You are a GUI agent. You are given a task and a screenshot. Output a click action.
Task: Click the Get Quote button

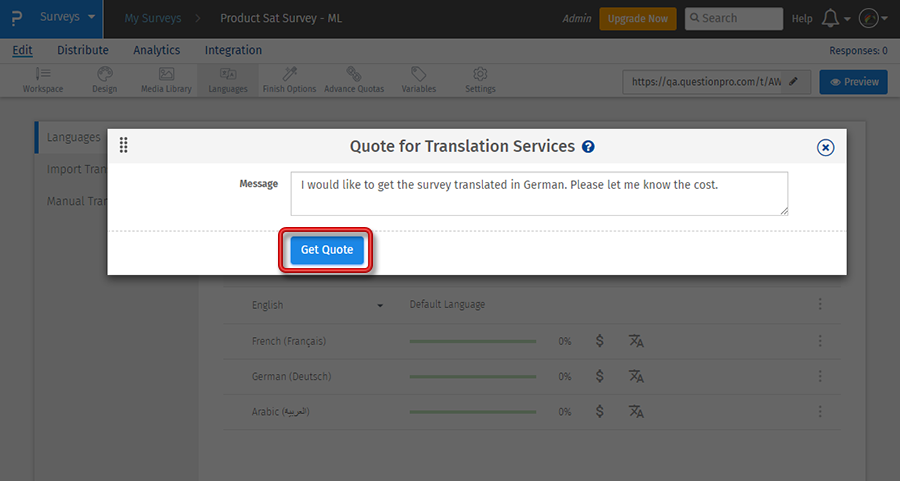click(327, 250)
